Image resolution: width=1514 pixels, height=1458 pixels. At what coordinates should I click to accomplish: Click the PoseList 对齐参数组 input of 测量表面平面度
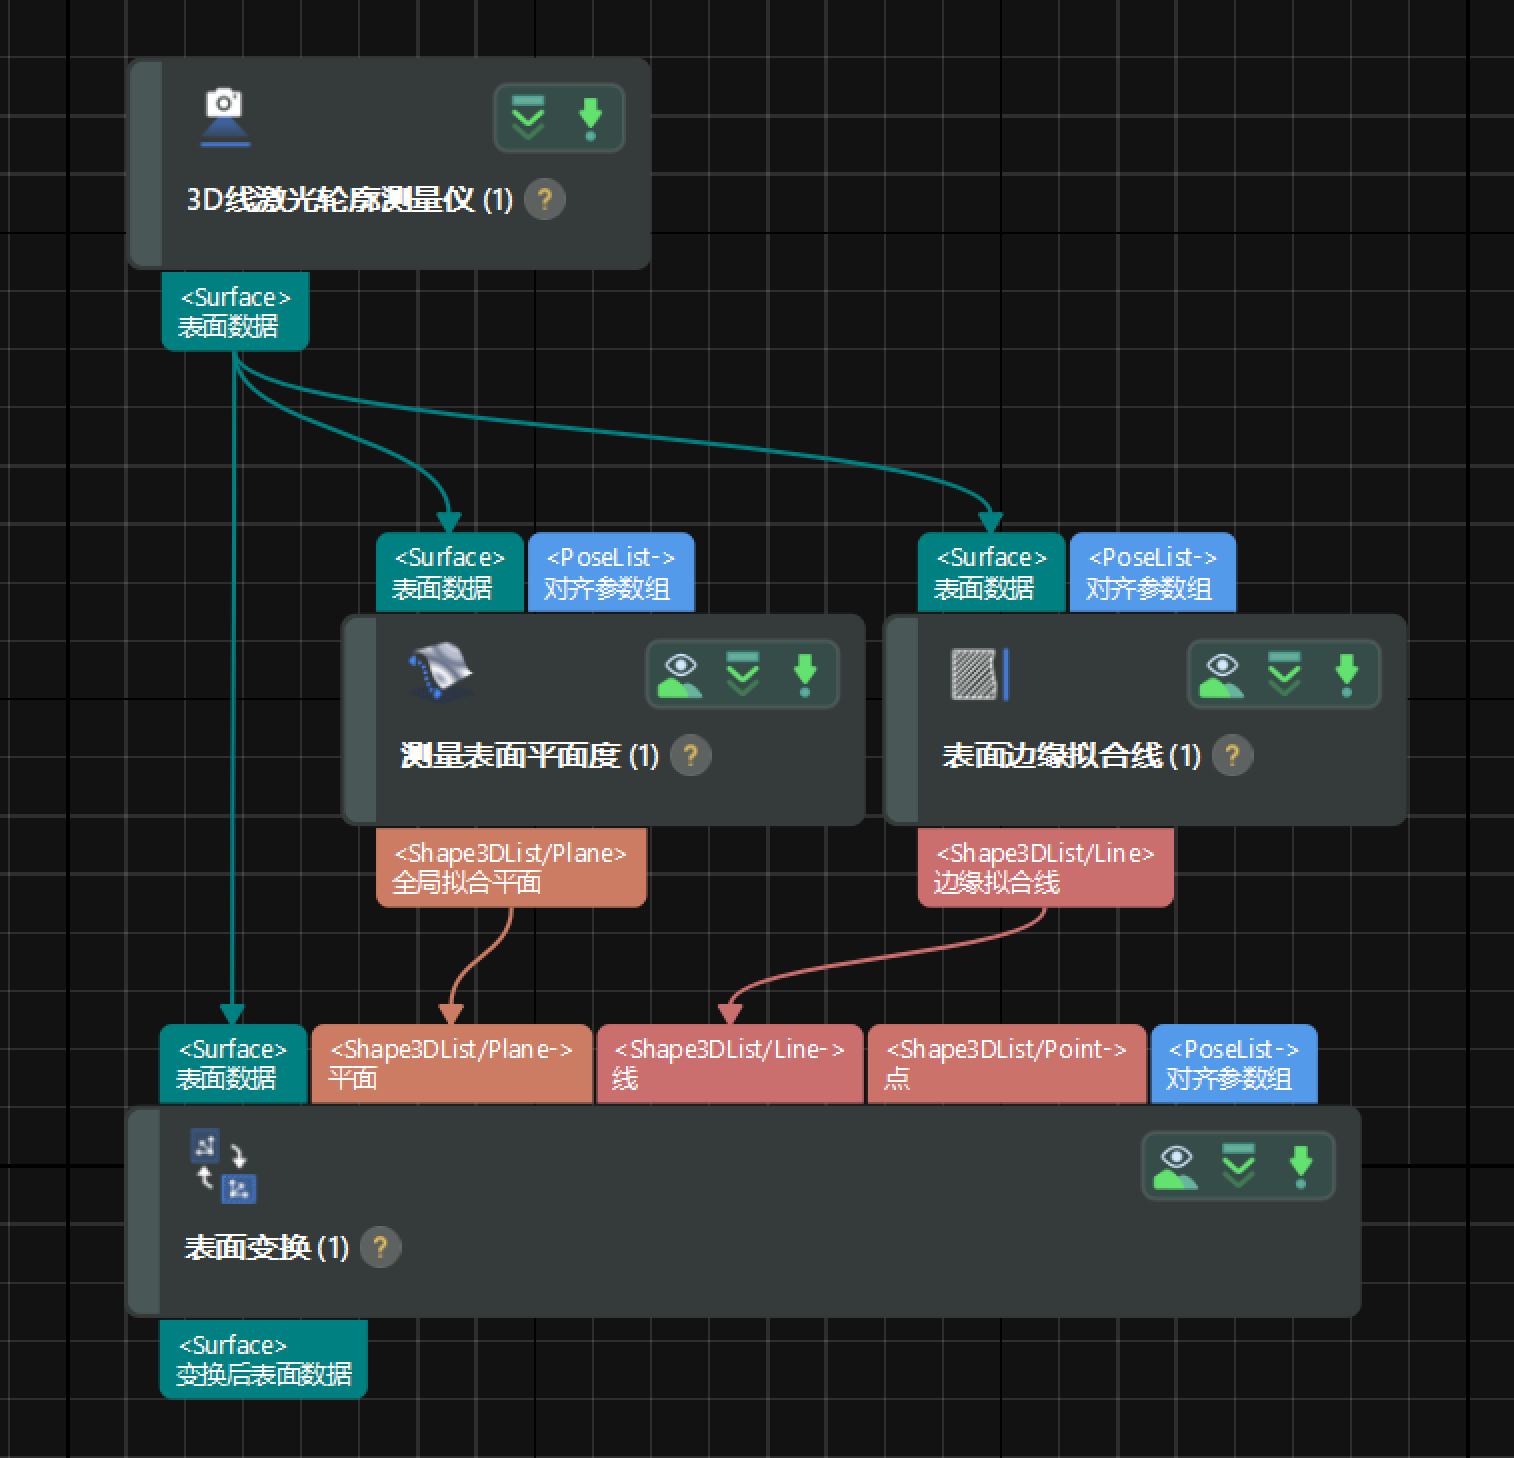(611, 572)
